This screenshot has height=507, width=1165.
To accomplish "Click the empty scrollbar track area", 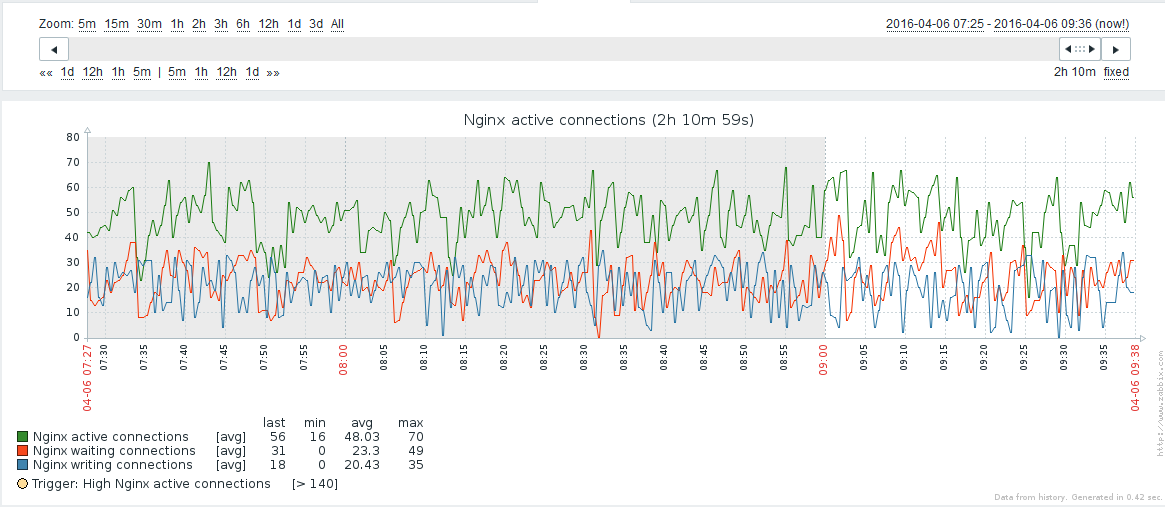I will point(563,49).
